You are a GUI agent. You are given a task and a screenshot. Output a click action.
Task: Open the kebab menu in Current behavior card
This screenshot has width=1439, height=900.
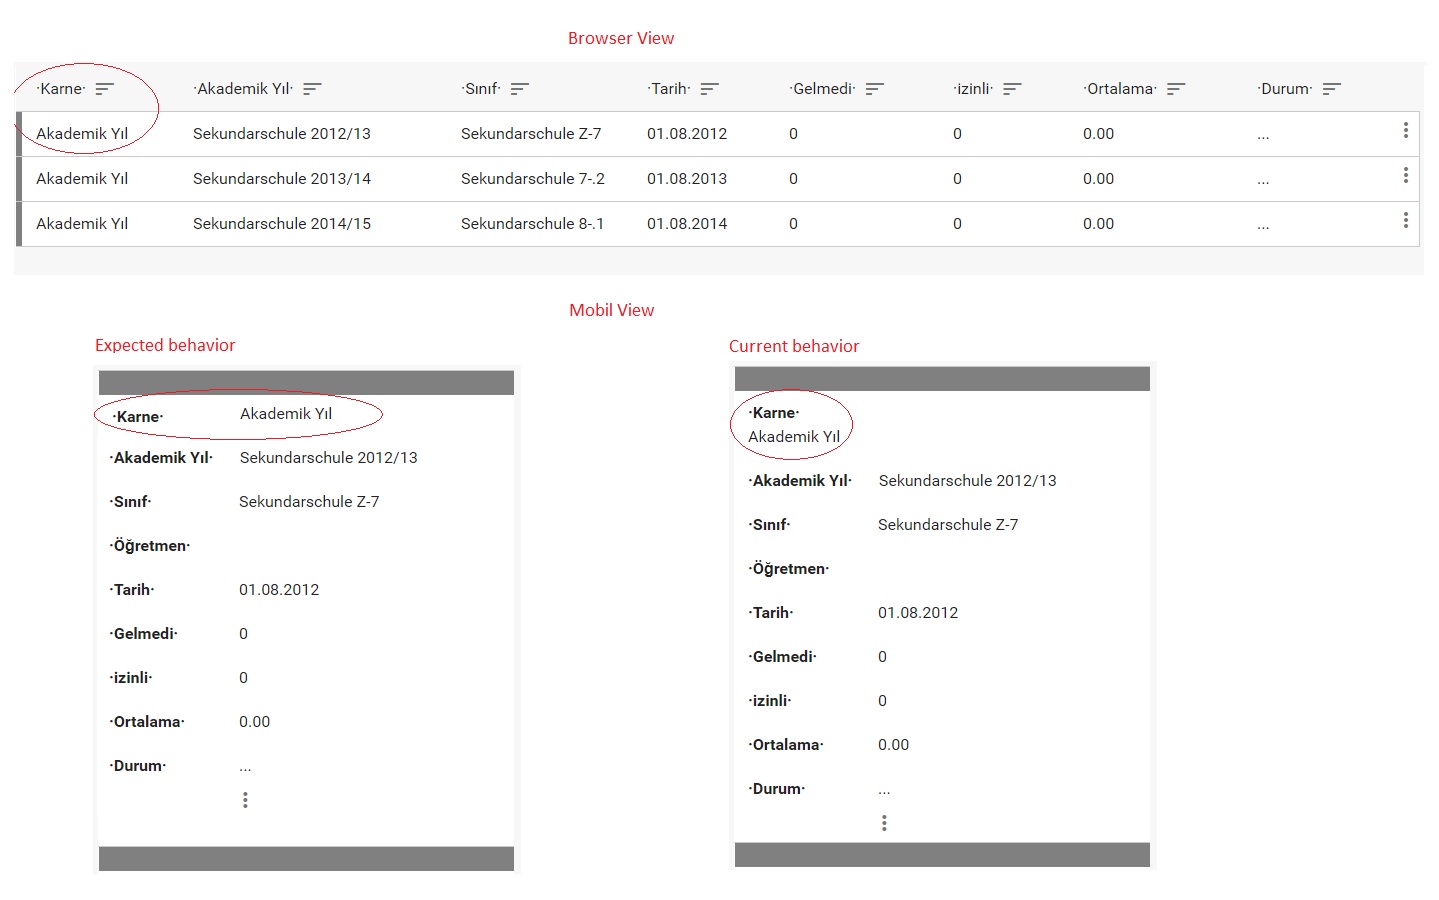click(883, 822)
